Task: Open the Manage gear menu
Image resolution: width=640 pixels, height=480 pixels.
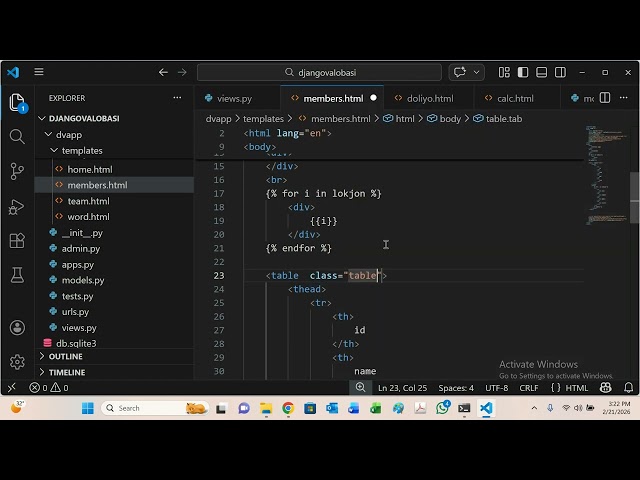Action: pos(17,362)
